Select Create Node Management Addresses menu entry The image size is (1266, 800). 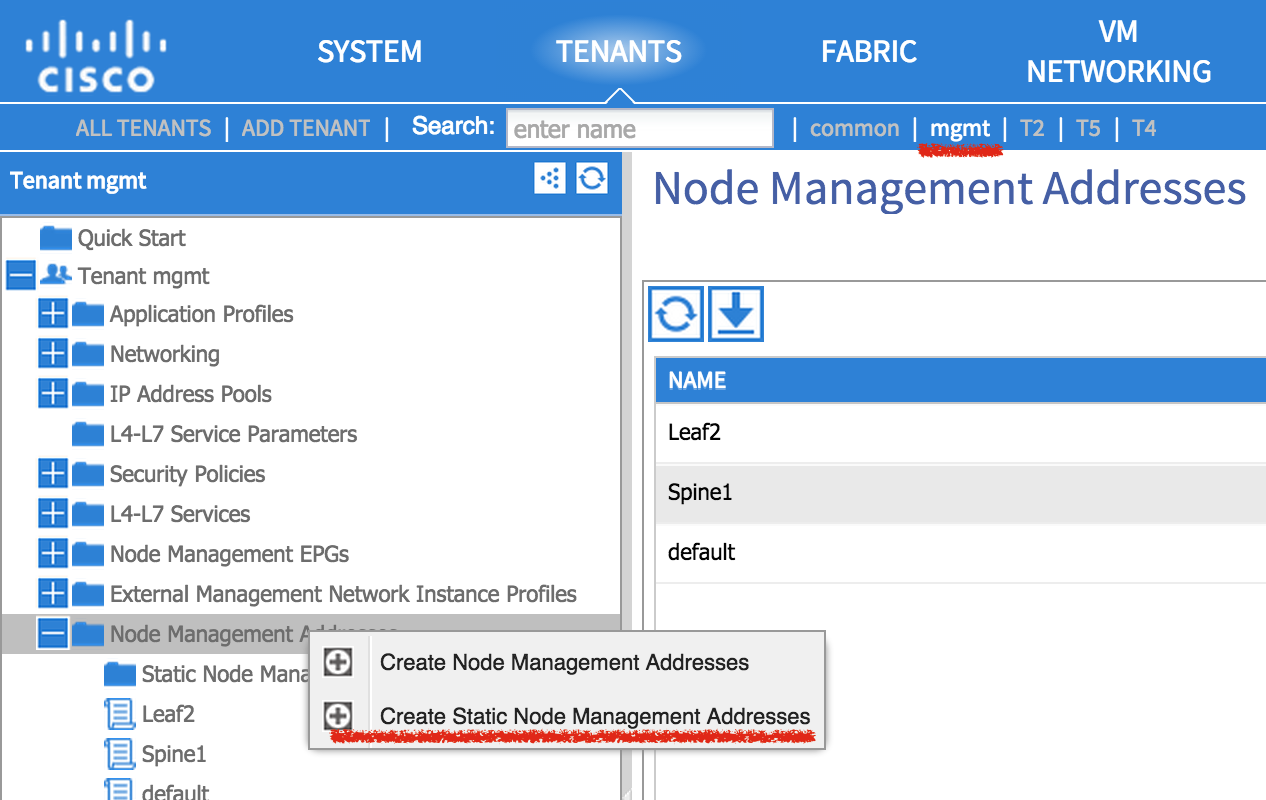pos(564,662)
